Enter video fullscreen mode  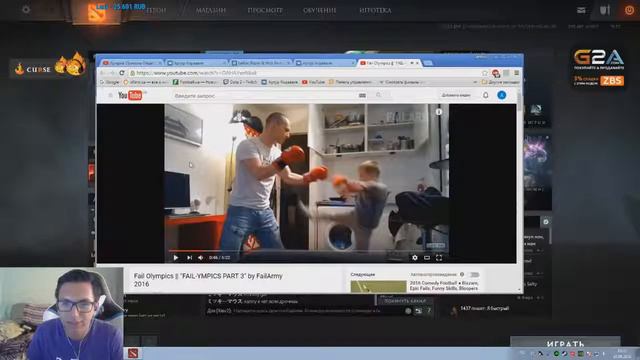[439, 258]
